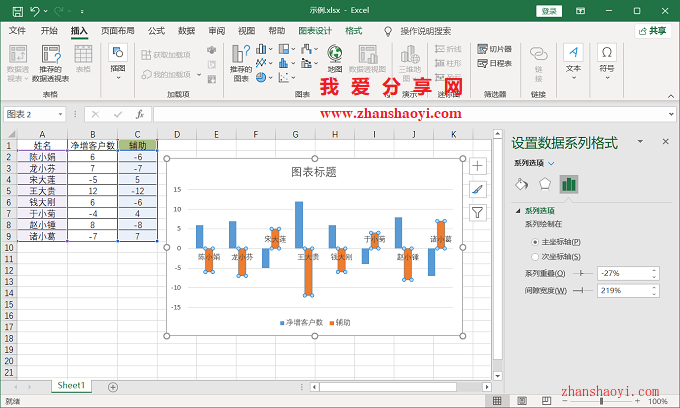Add a new sheet with plus icon
The image size is (680, 408).
113,387
